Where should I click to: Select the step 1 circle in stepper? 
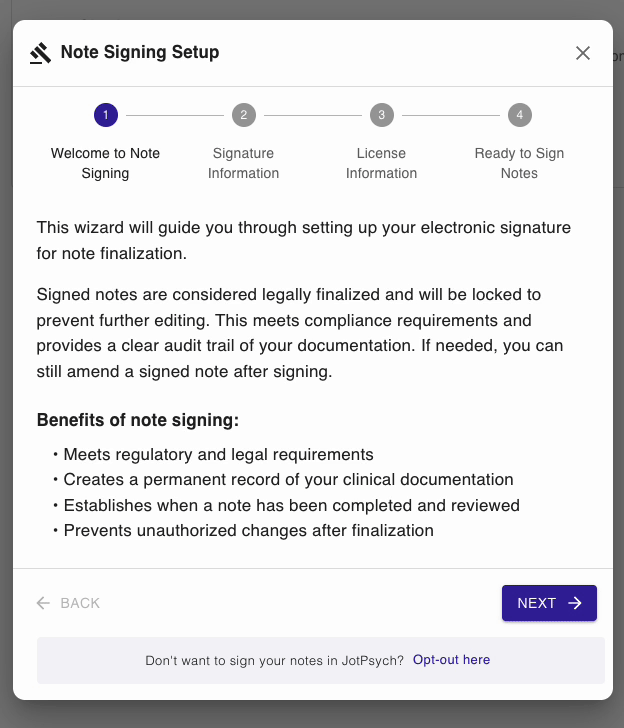(x=106, y=115)
